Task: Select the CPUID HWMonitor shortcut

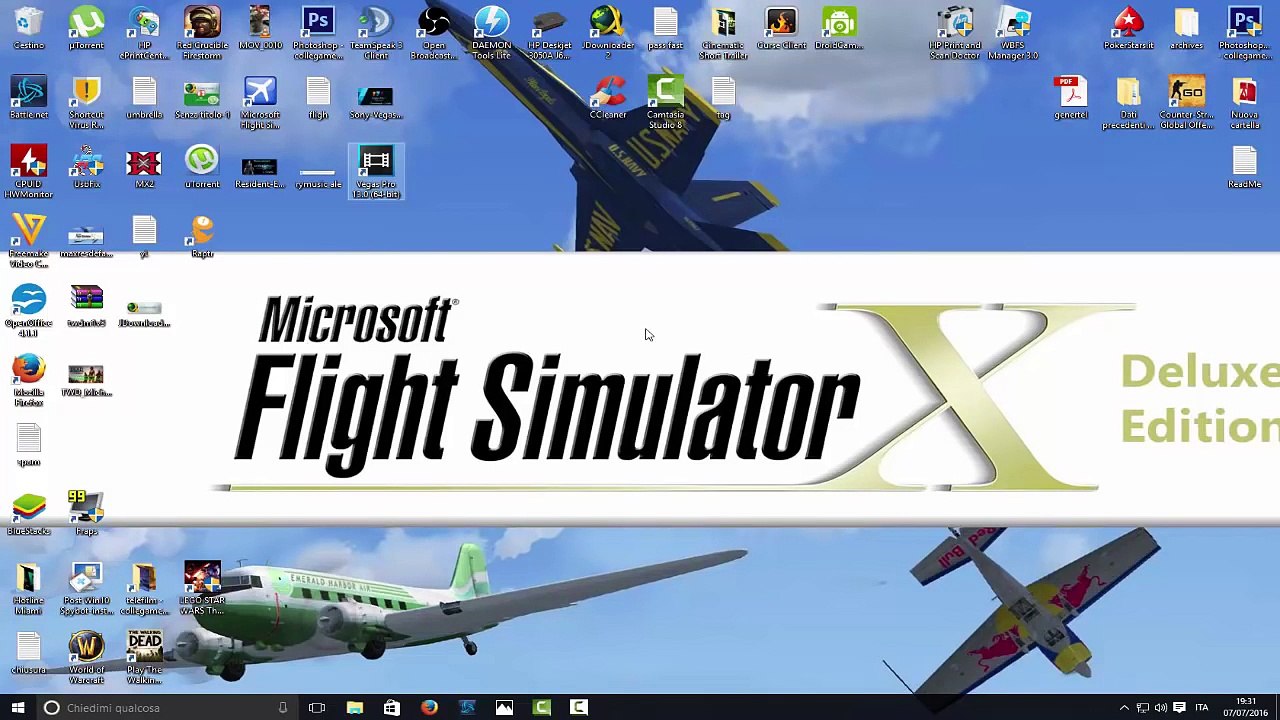Action: coord(29,171)
